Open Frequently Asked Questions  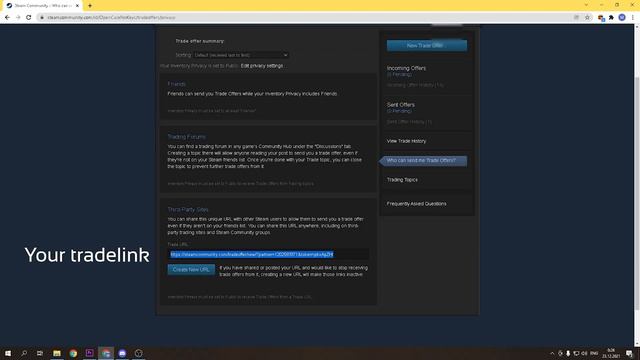(416, 204)
